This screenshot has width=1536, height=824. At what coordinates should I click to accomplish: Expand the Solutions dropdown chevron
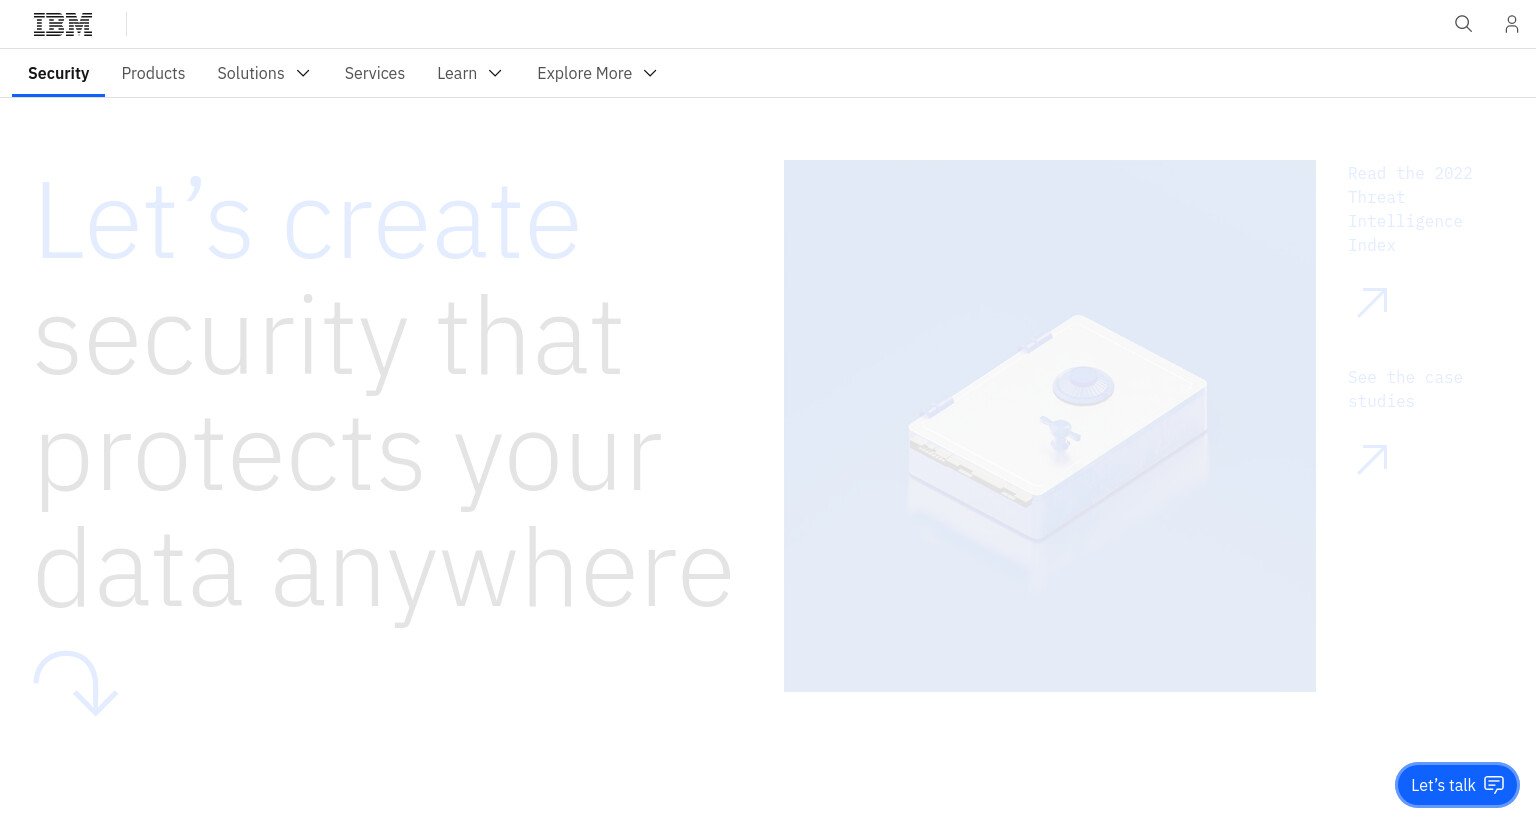point(303,73)
